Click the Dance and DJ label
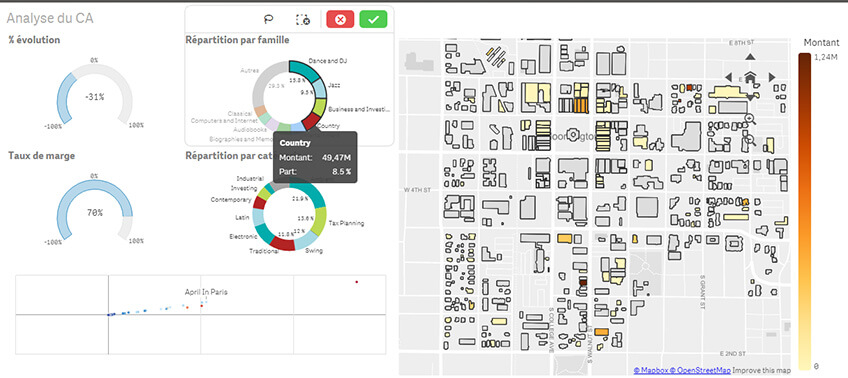This screenshot has height=378, width=848. tap(327, 61)
